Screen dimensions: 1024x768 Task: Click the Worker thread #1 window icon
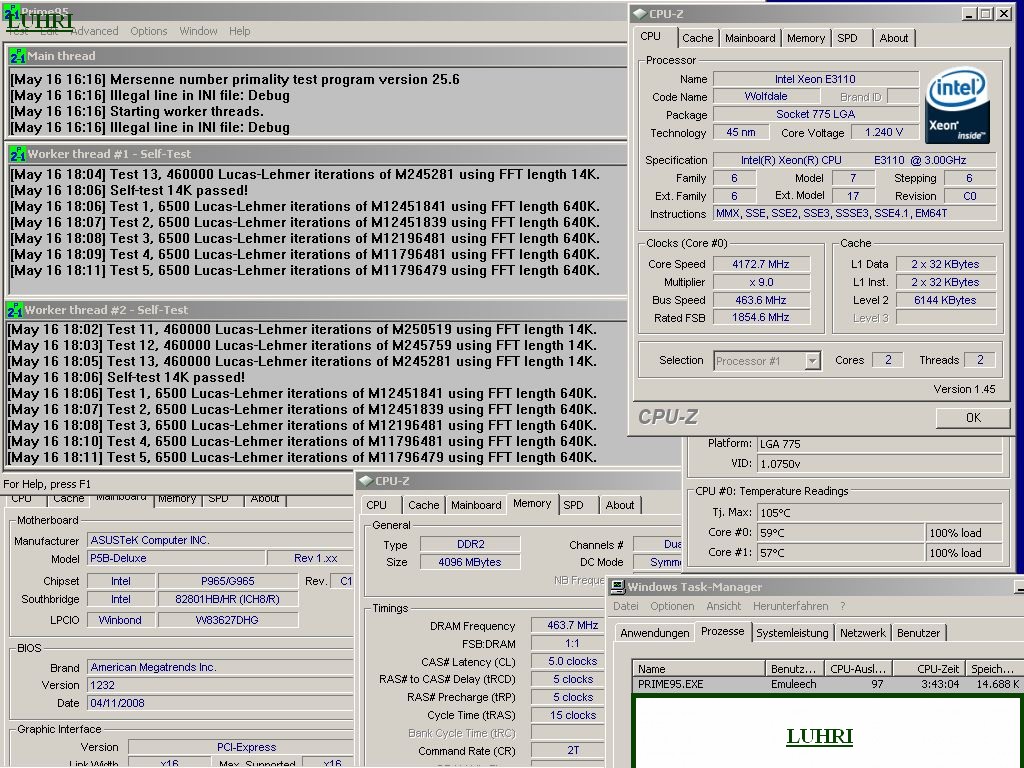coord(17,154)
